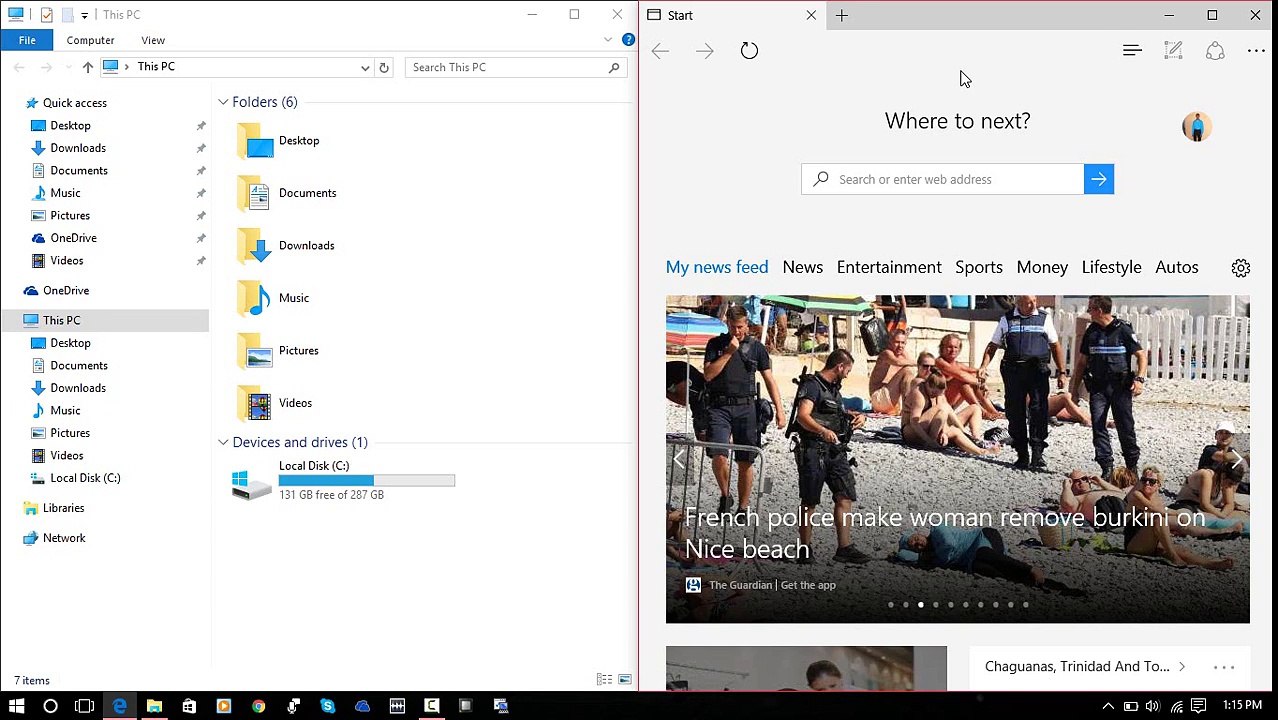The height and width of the screenshot is (720, 1278).
Task: Refresh the Edge Start page
Action: [749, 51]
